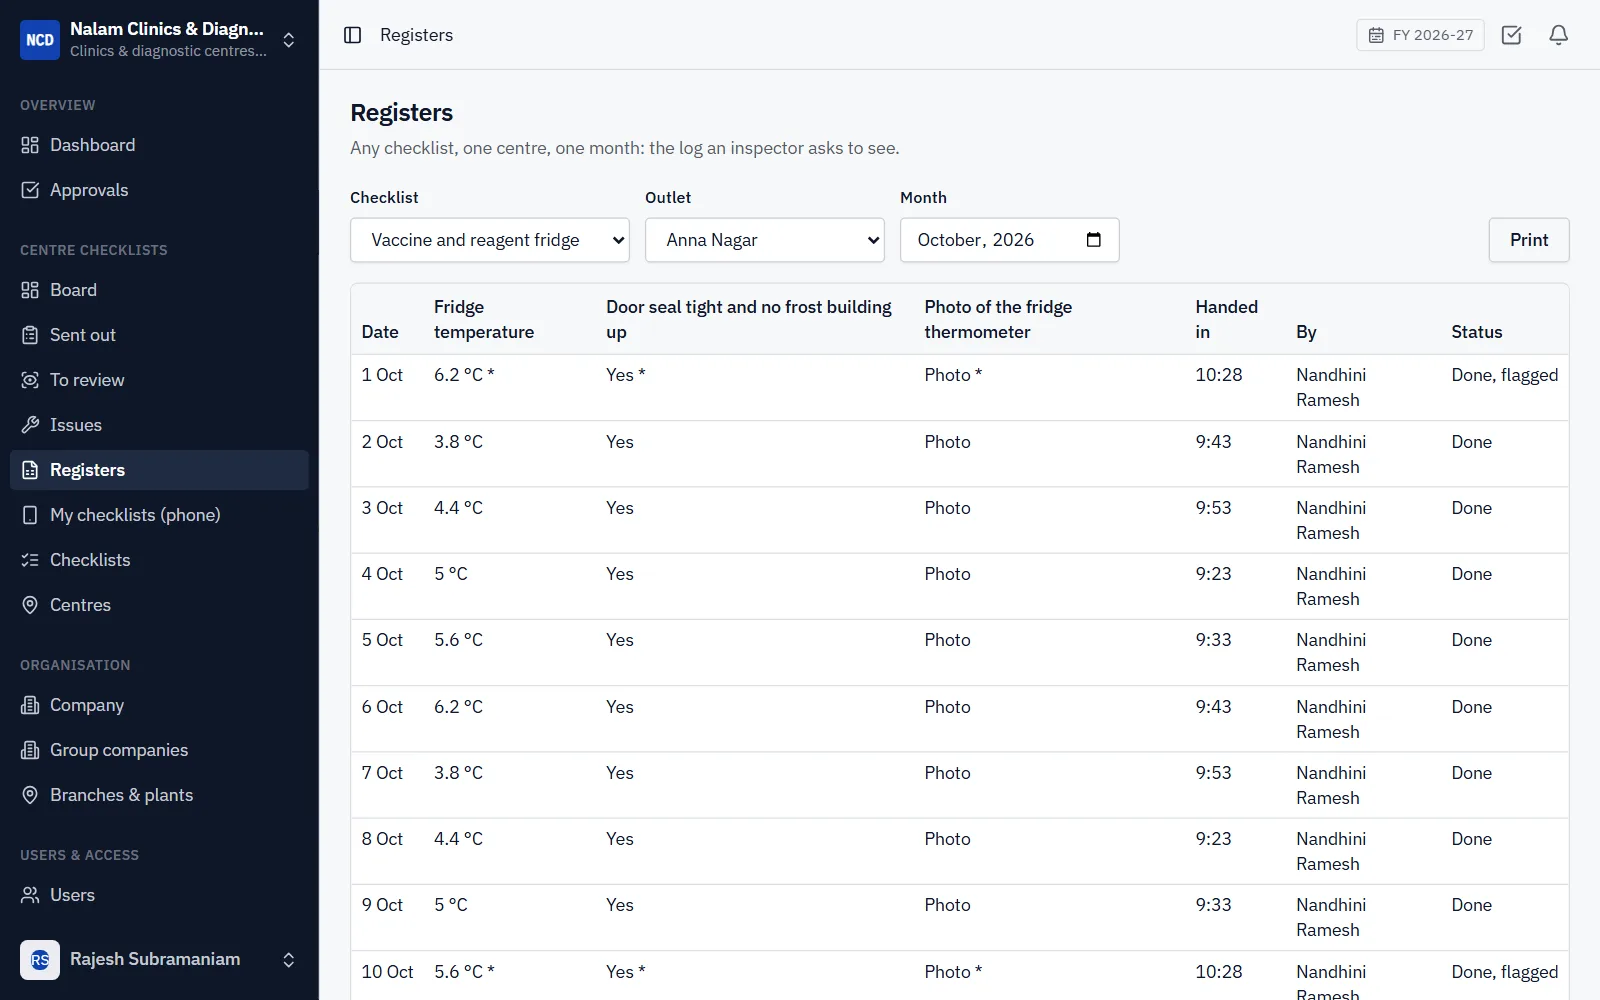Click the 'Done, flagged' status for 1 Oct

click(1505, 375)
